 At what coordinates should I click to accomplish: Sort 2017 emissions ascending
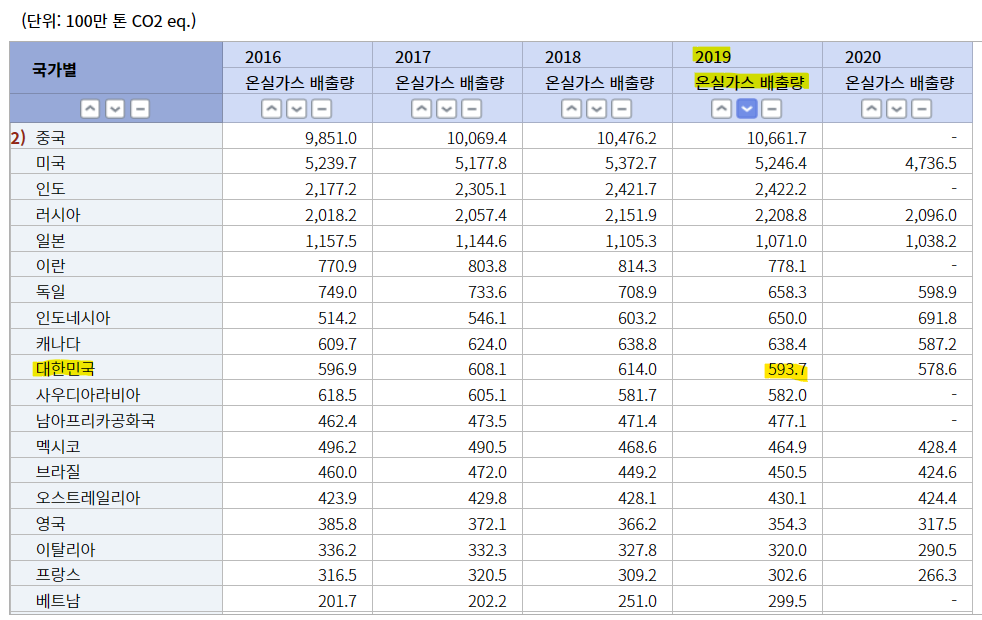point(421,109)
